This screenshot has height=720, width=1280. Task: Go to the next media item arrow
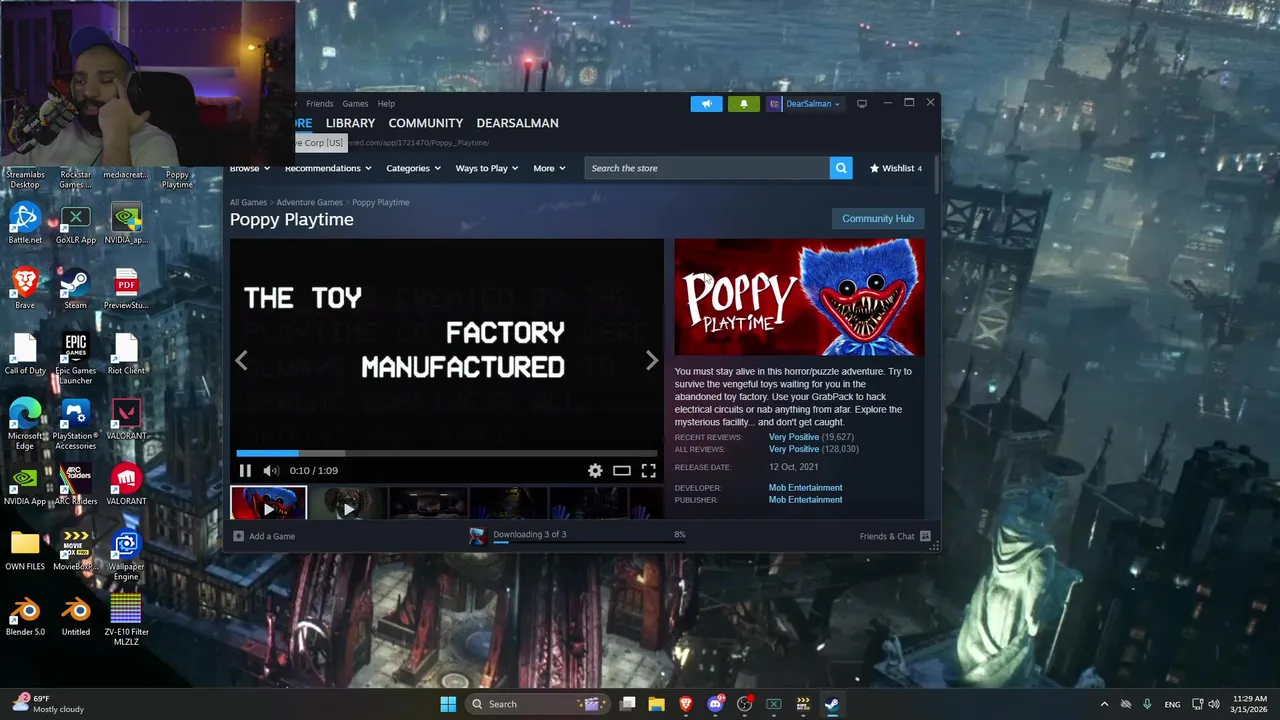(x=652, y=361)
